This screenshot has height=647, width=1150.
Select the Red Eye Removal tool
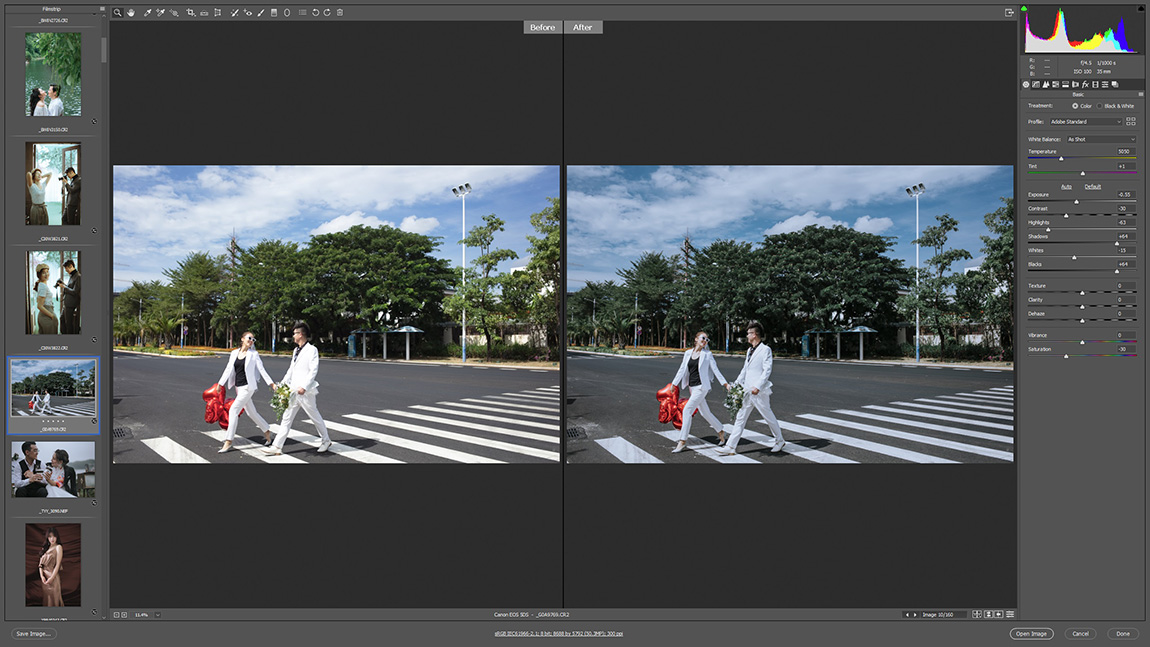click(248, 12)
